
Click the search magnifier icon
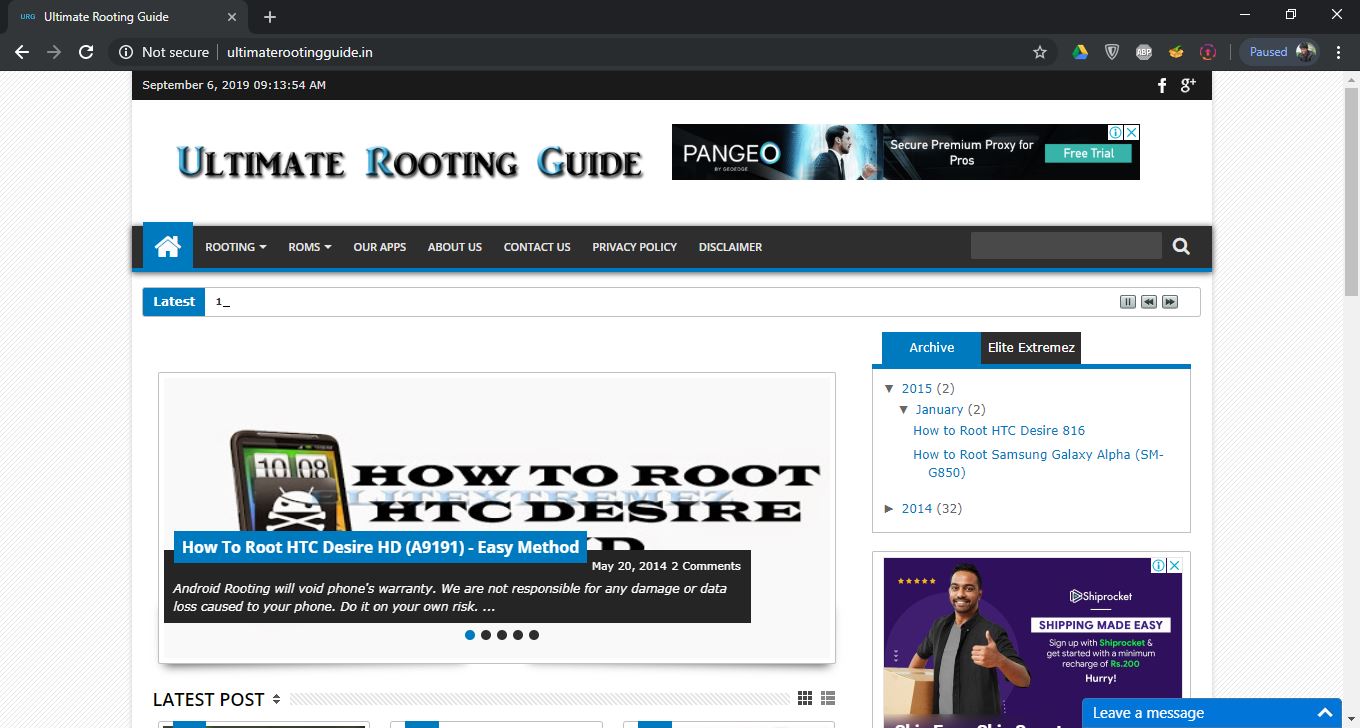(1181, 246)
